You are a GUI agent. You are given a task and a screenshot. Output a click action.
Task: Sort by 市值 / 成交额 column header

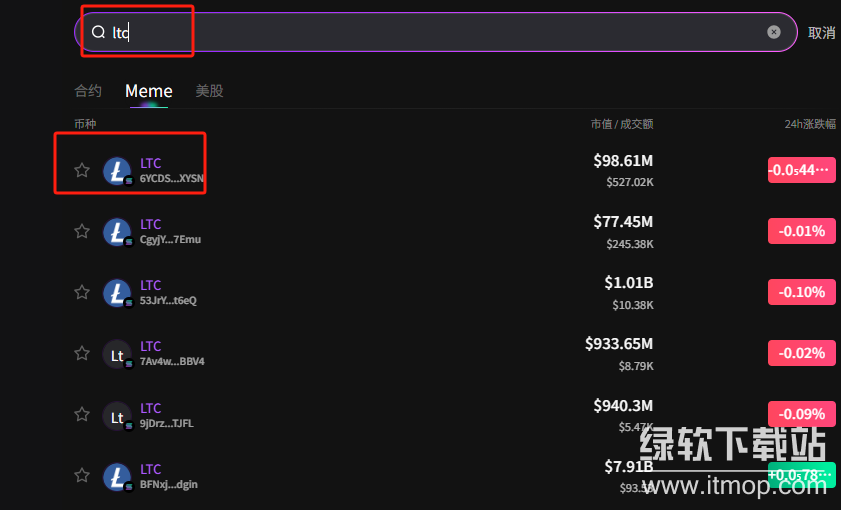pyautogui.click(x=621, y=124)
